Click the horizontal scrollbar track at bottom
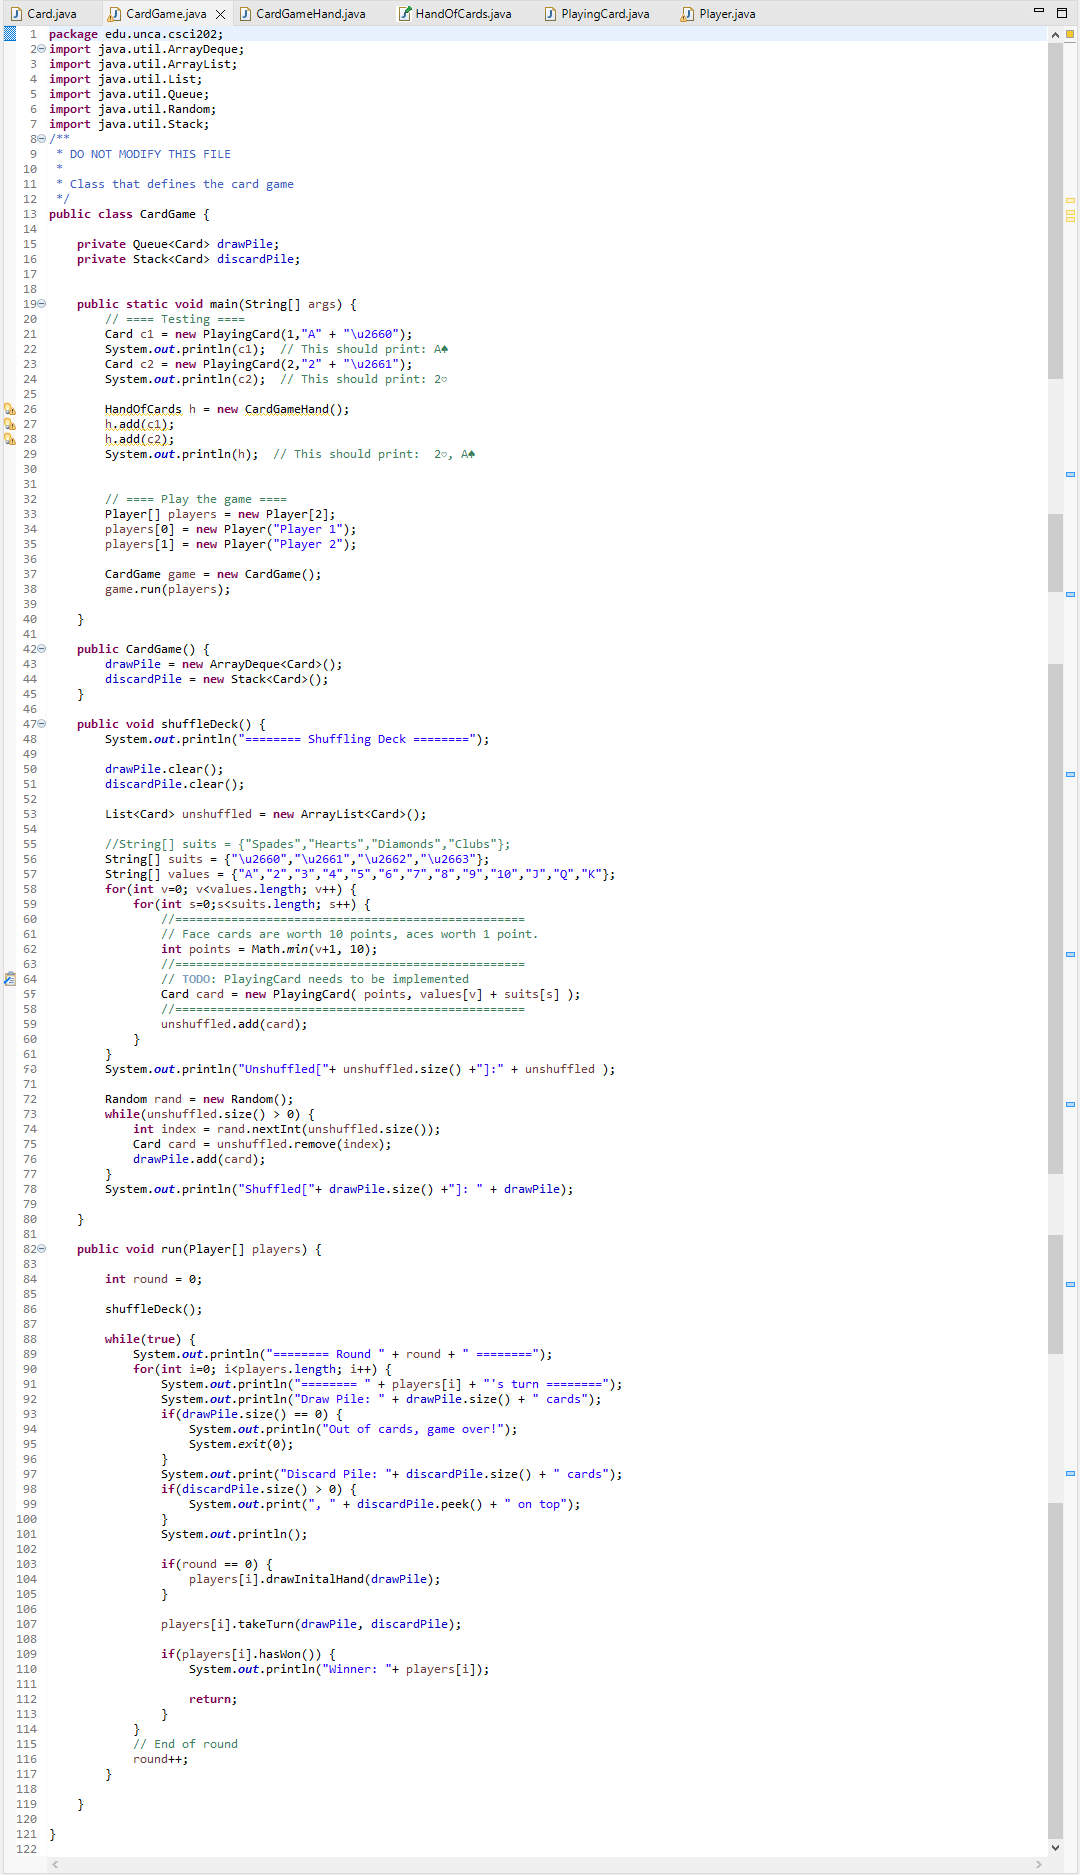The image size is (1080, 1875). 547,1864
